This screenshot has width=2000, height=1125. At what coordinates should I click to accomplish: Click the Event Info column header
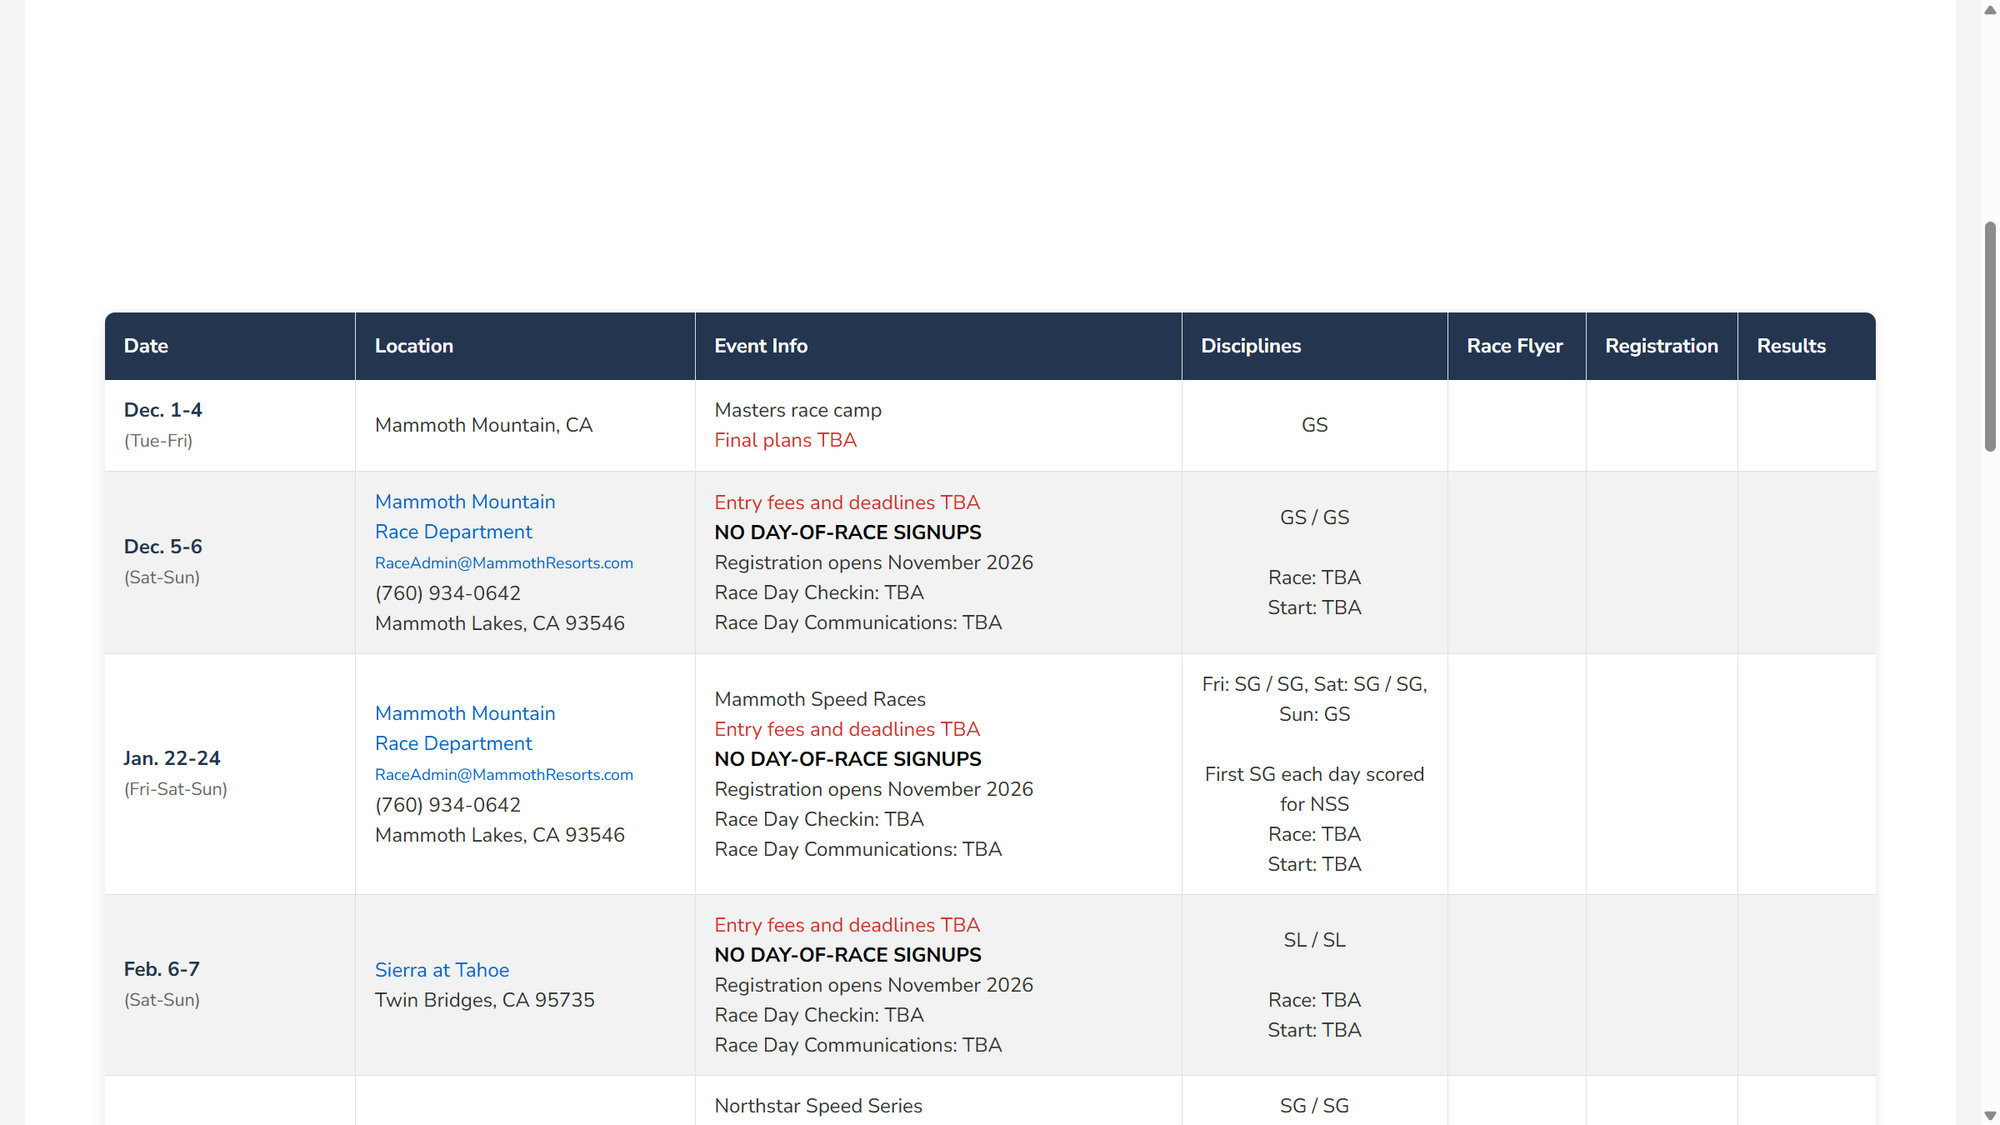pyautogui.click(x=938, y=346)
